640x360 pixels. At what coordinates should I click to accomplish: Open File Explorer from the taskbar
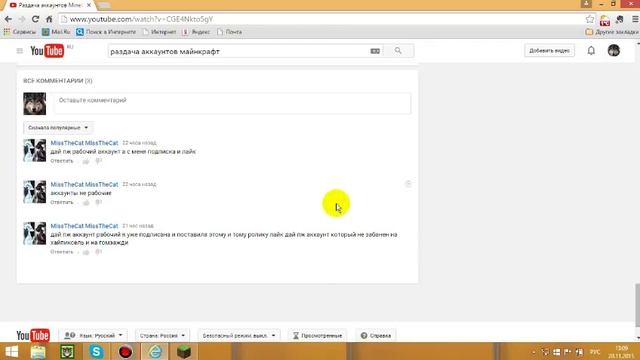[38, 351]
